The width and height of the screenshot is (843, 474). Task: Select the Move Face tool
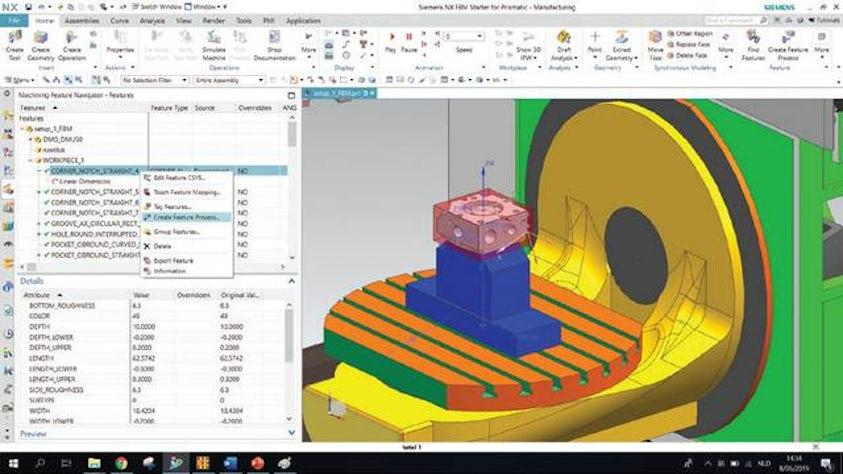tap(655, 44)
